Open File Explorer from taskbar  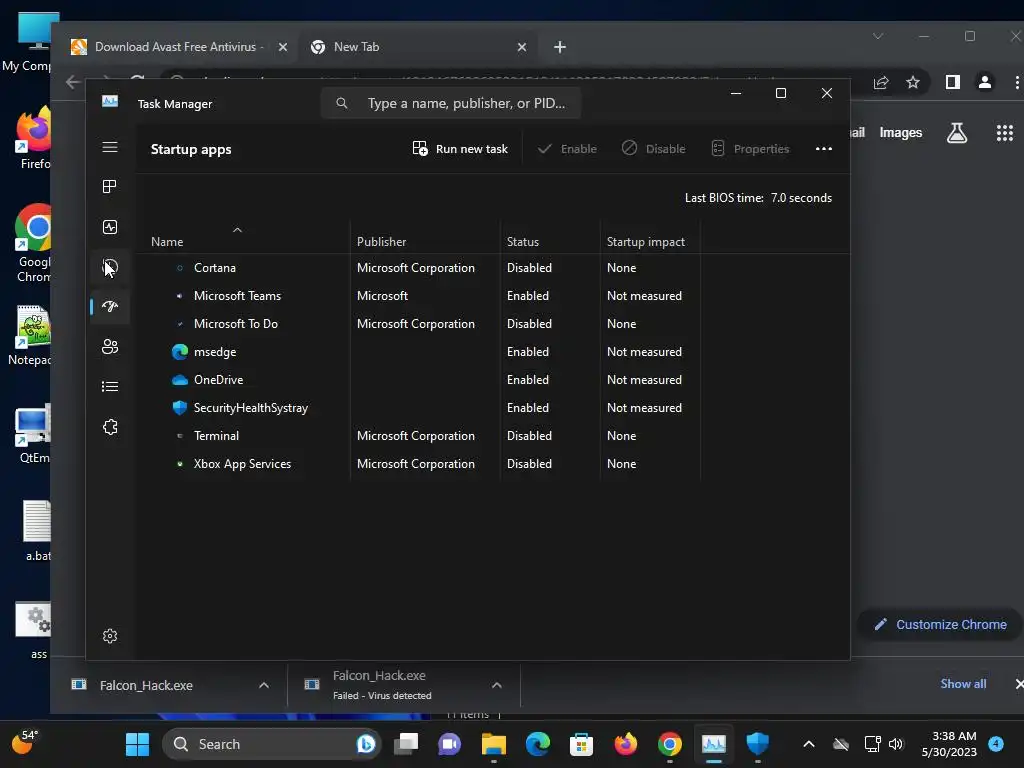(494, 744)
